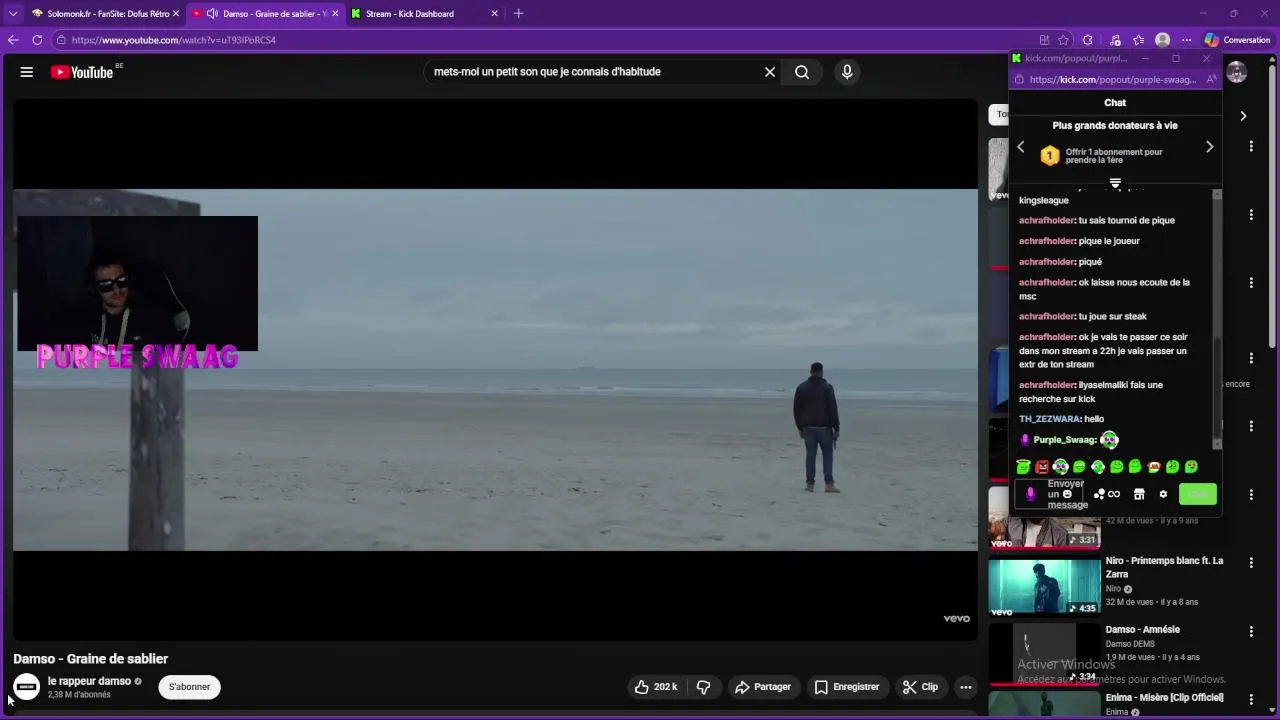
Task: Click the Kick popout site lock icon
Action: tap(1019, 79)
